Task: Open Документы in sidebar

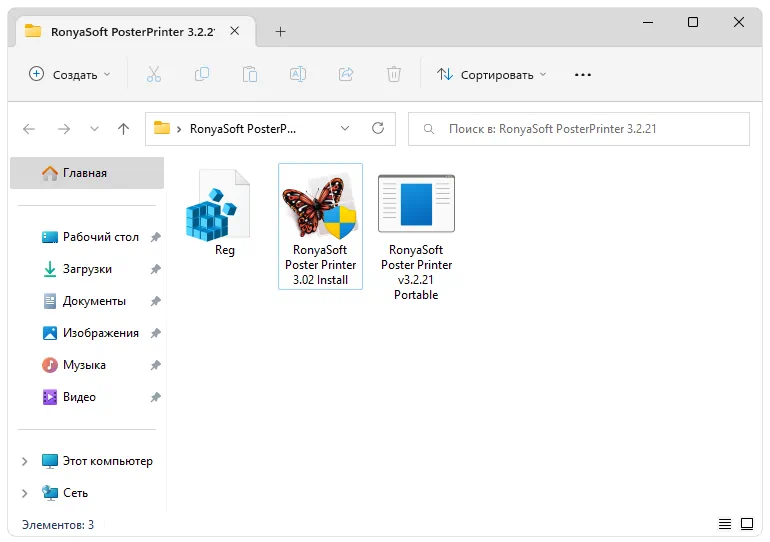Action: (x=94, y=301)
